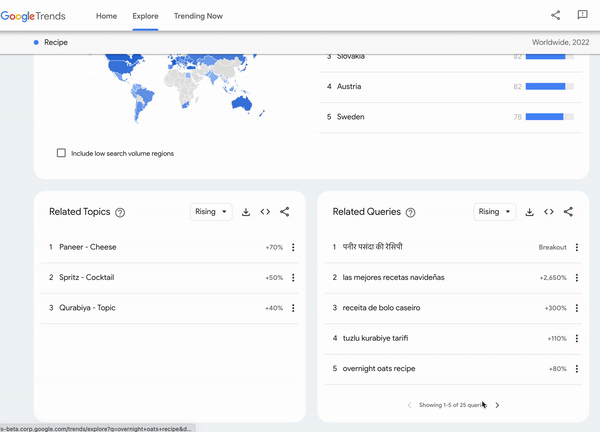Open embed code for Related Topics

click(265, 212)
